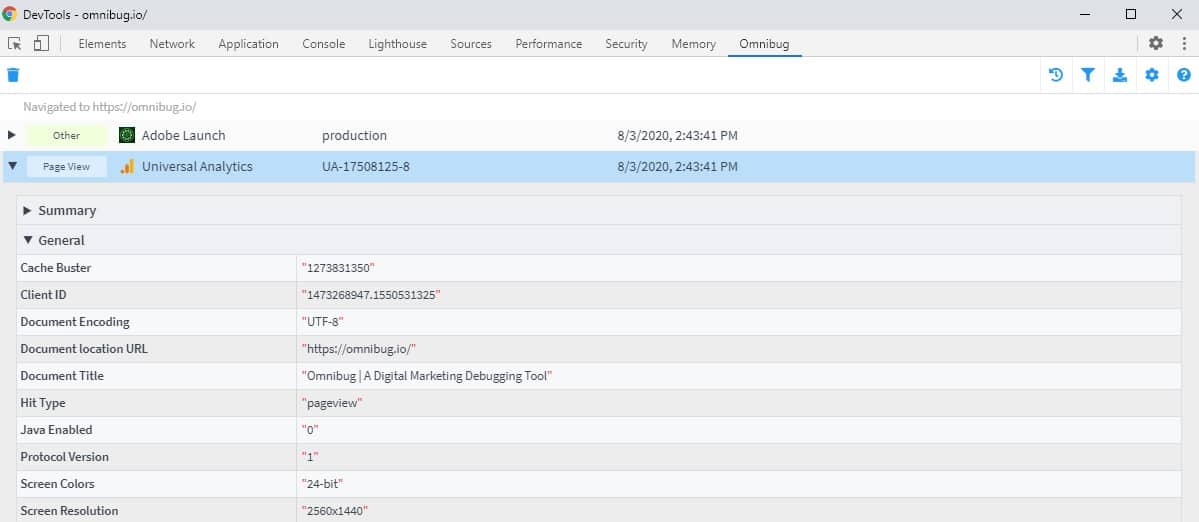Screen dimensions: 1199x522
Task: Click the Other request type badge
Action: pos(67,135)
